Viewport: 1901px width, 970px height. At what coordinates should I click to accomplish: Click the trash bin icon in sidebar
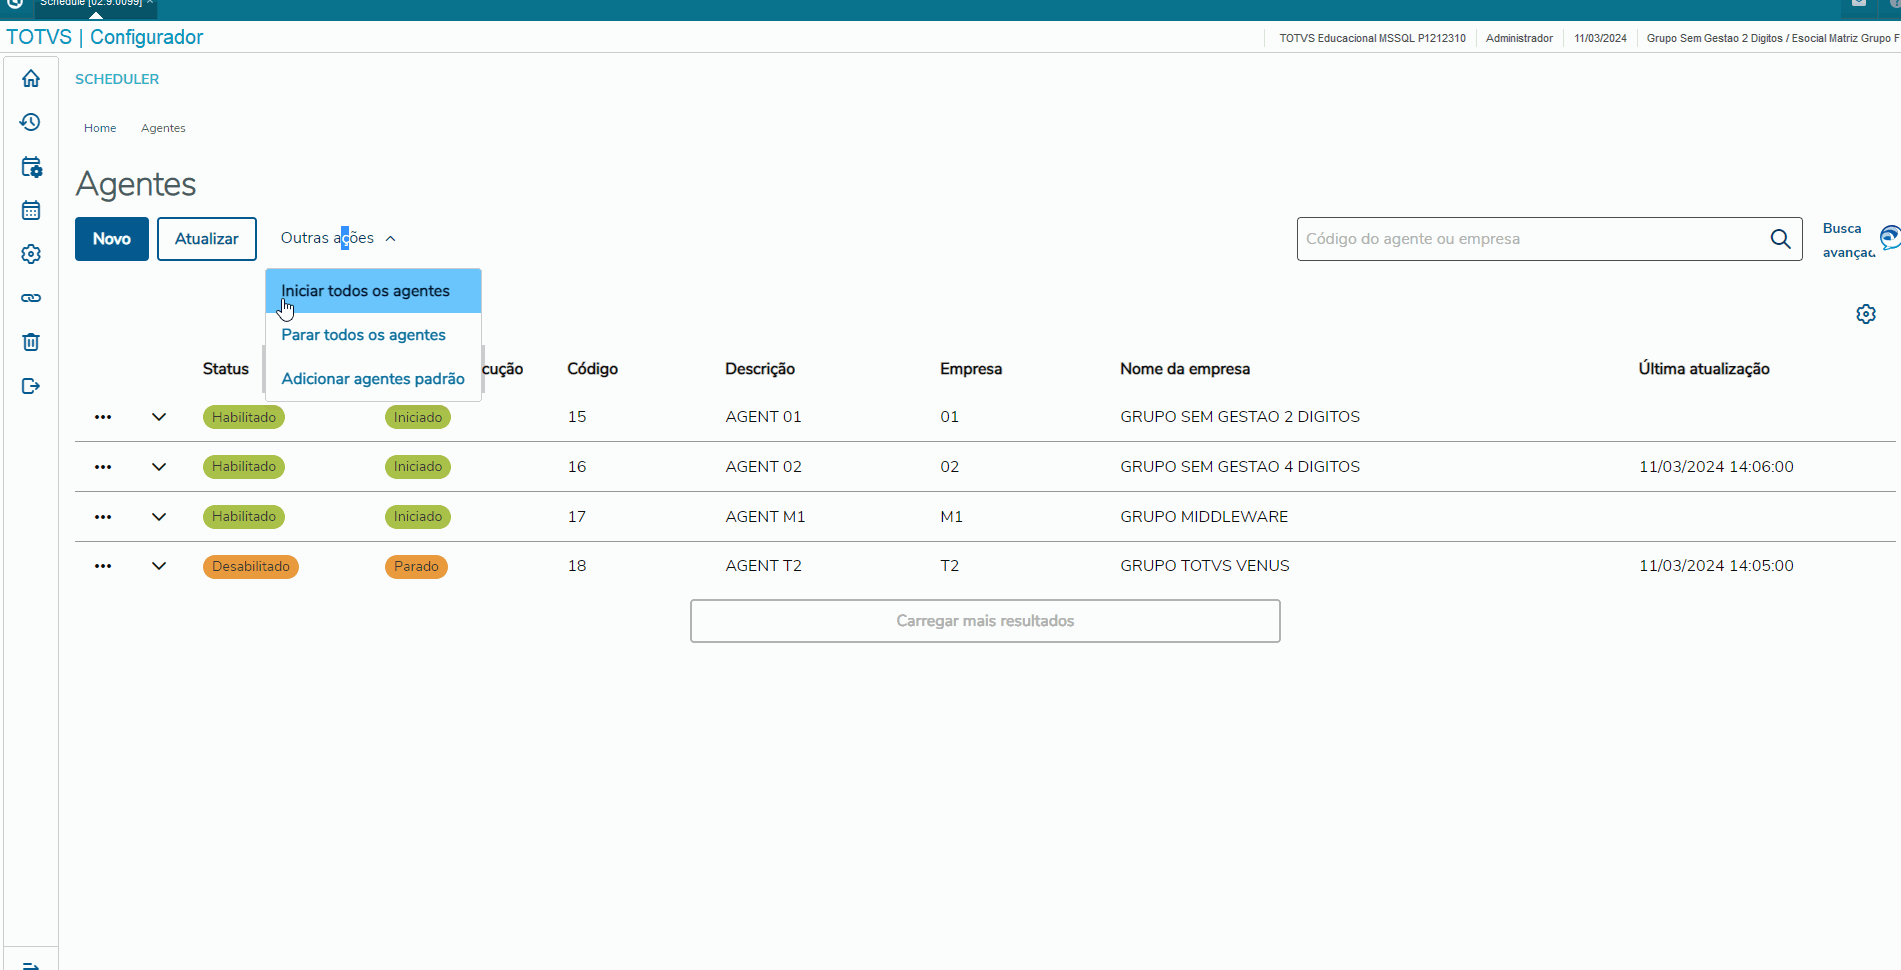coord(31,342)
